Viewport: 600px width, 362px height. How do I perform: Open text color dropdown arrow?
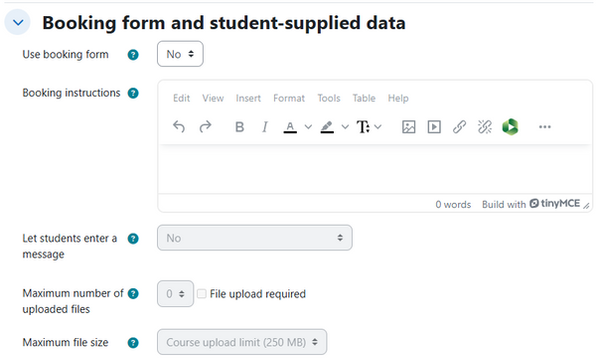[x=308, y=127]
